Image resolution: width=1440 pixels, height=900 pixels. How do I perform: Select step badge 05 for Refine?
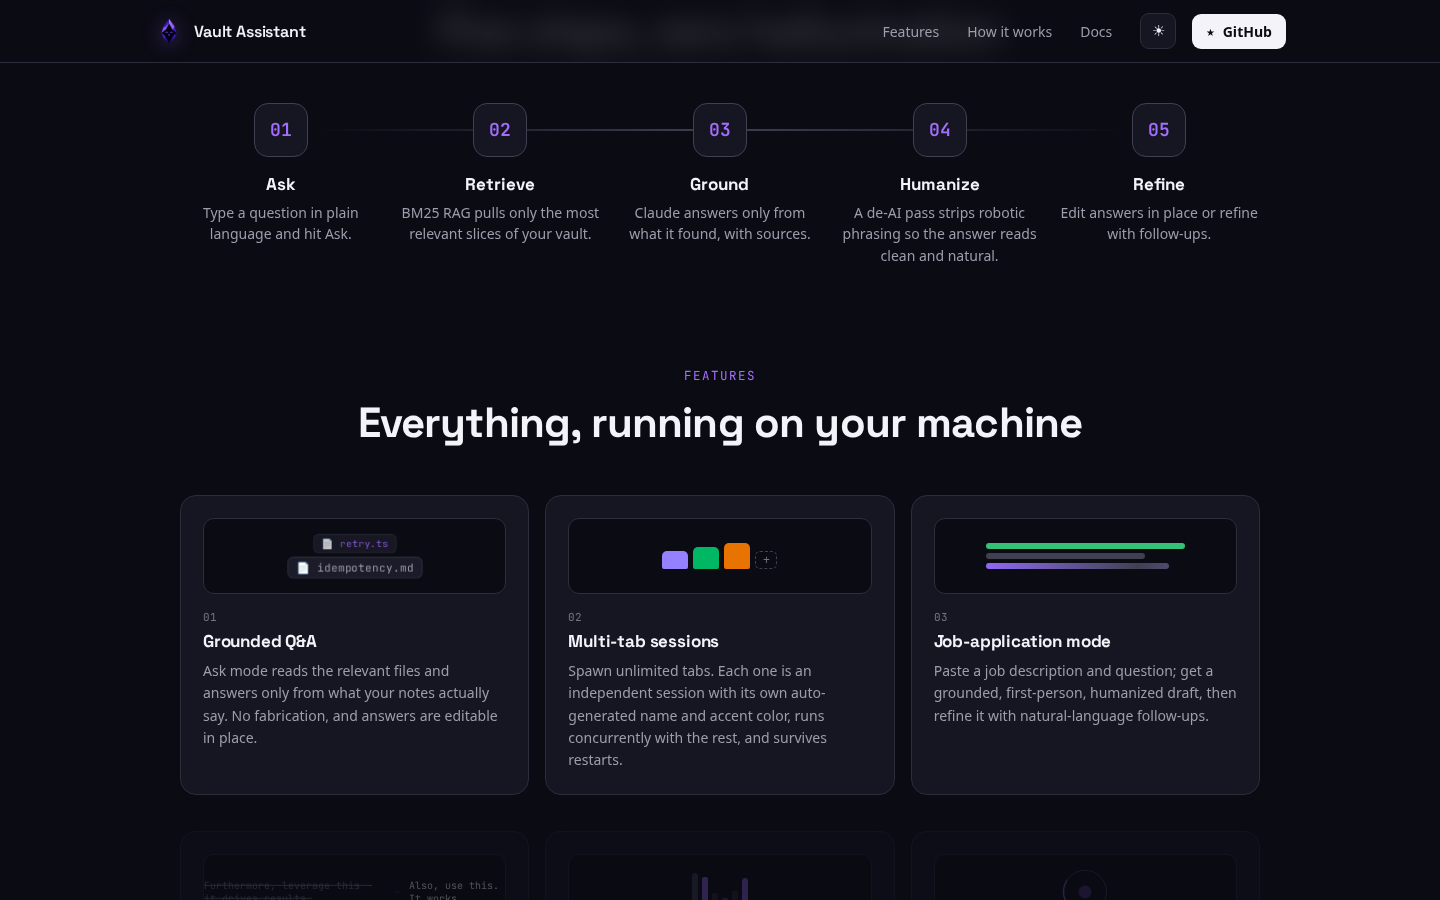tap(1159, 130)
